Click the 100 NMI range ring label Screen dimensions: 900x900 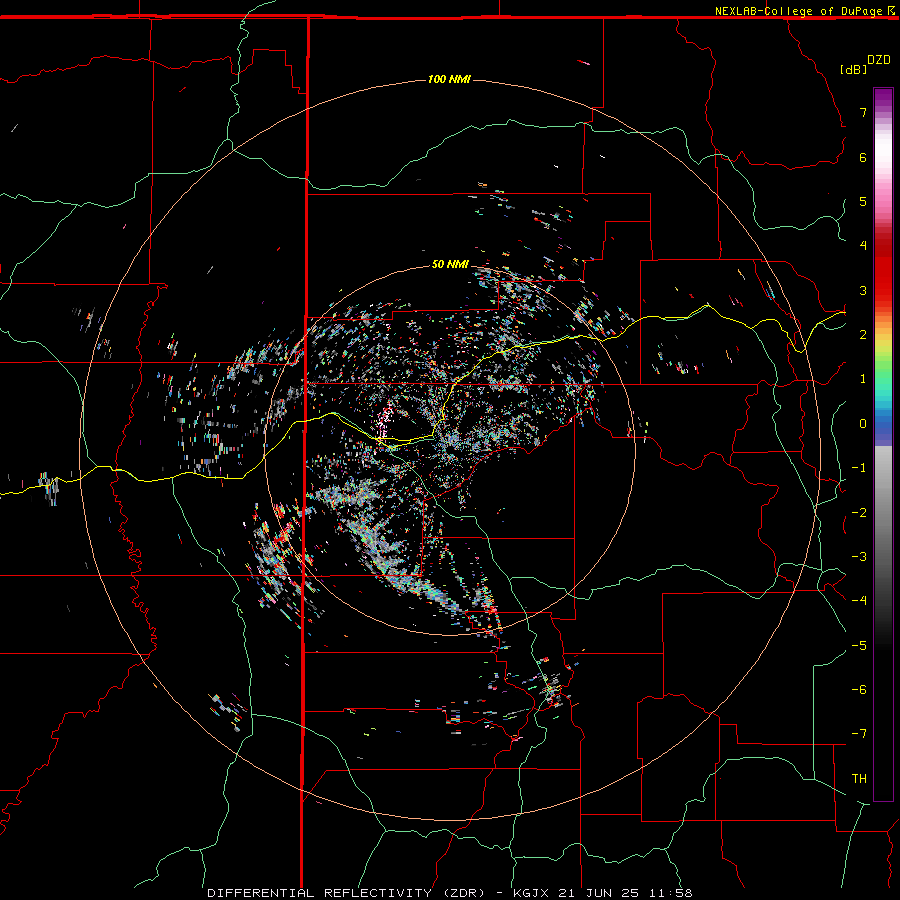pyautogui.click(x=449, y=79)
